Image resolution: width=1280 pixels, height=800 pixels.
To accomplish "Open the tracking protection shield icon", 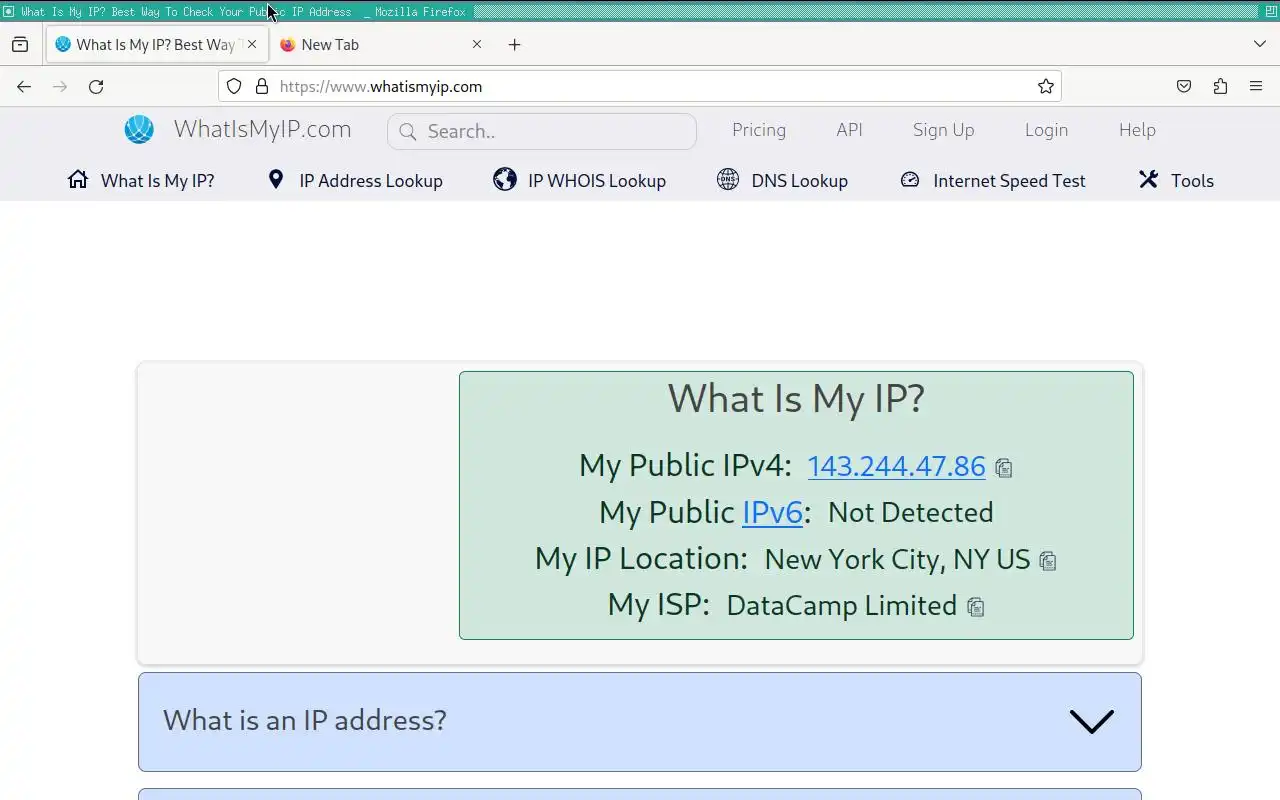I will click(x=234, y=86).
